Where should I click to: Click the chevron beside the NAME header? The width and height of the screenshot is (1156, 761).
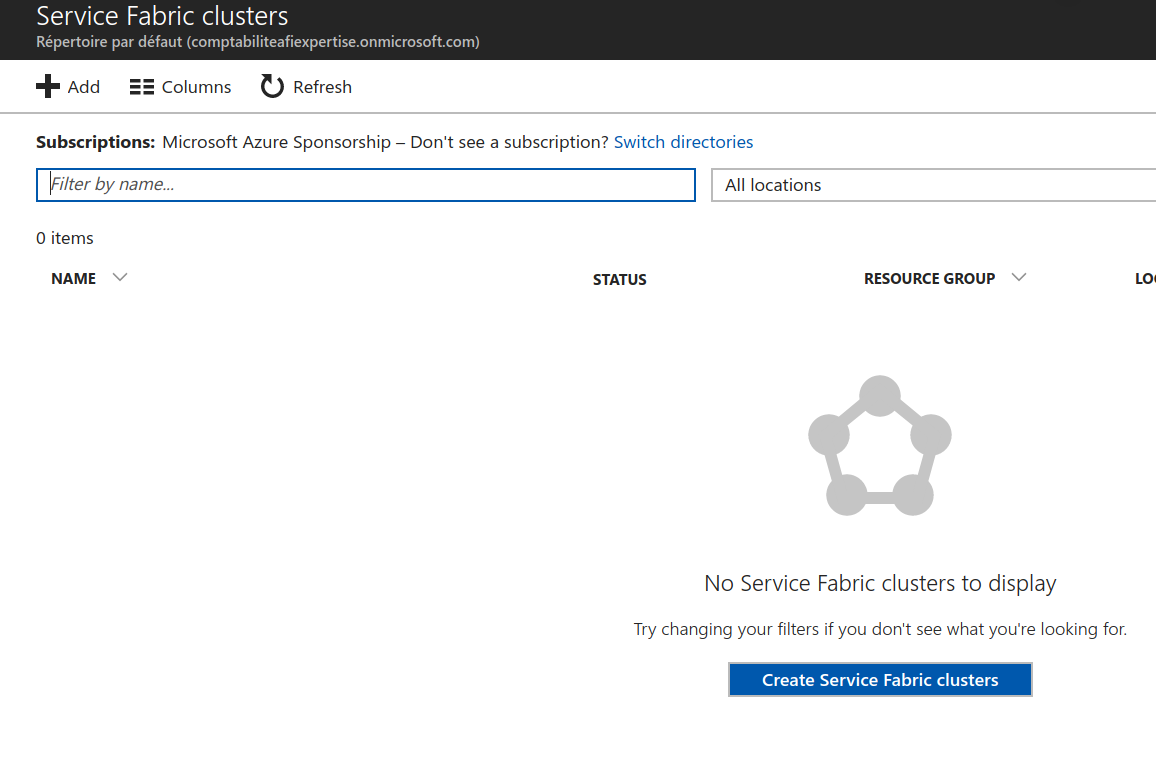[120, 277]
